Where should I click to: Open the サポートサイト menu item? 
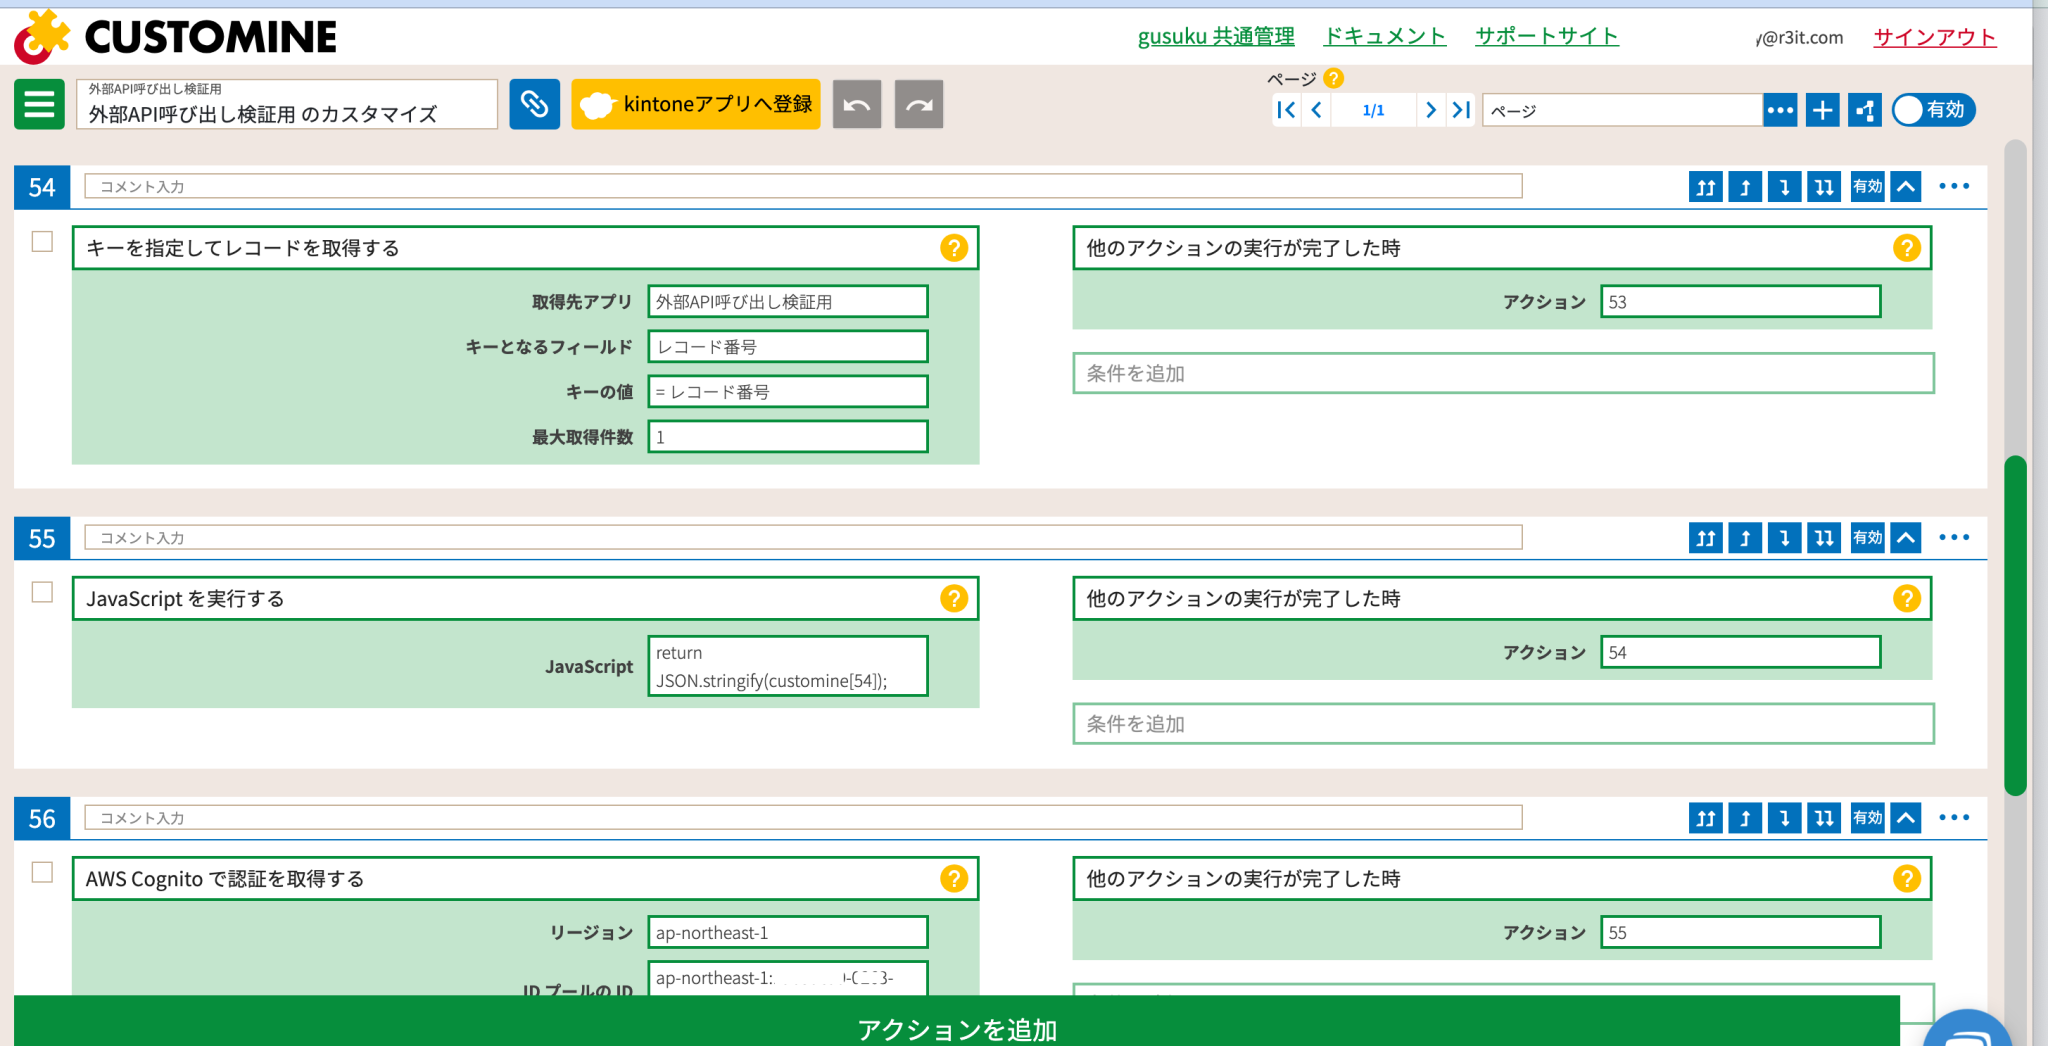[x=1546, y=36]
